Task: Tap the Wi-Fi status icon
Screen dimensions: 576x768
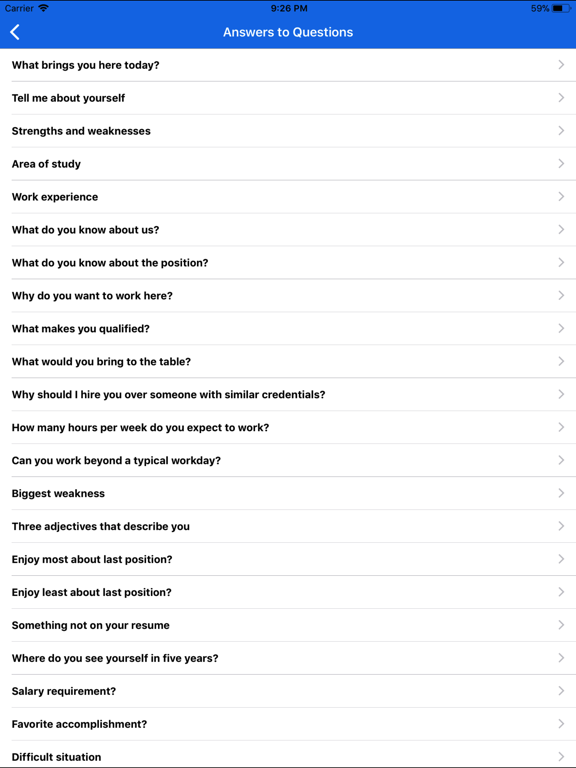Action: pos(44,8)
